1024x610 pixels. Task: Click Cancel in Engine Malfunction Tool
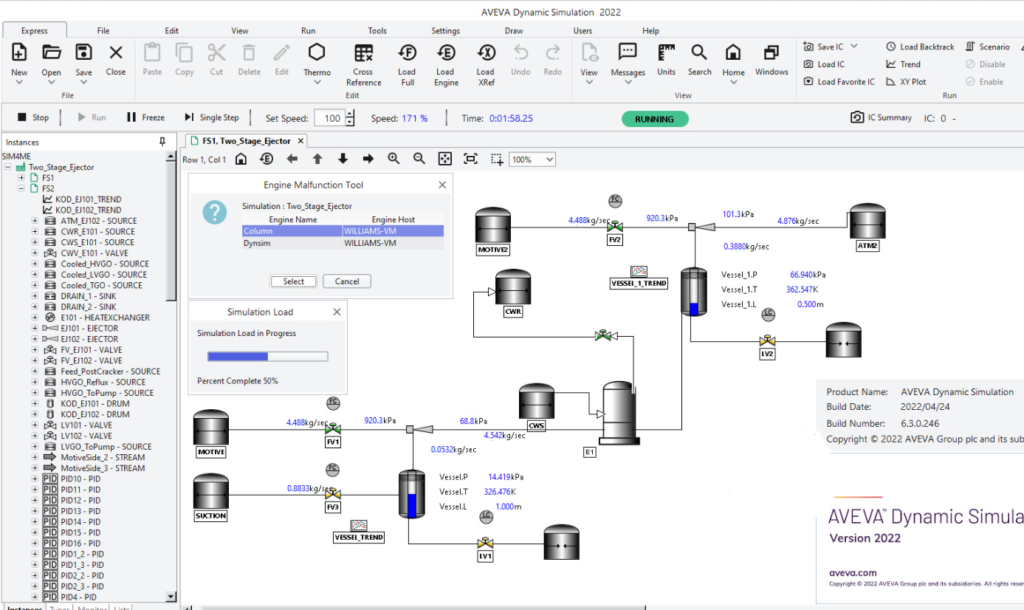point(347,281)
